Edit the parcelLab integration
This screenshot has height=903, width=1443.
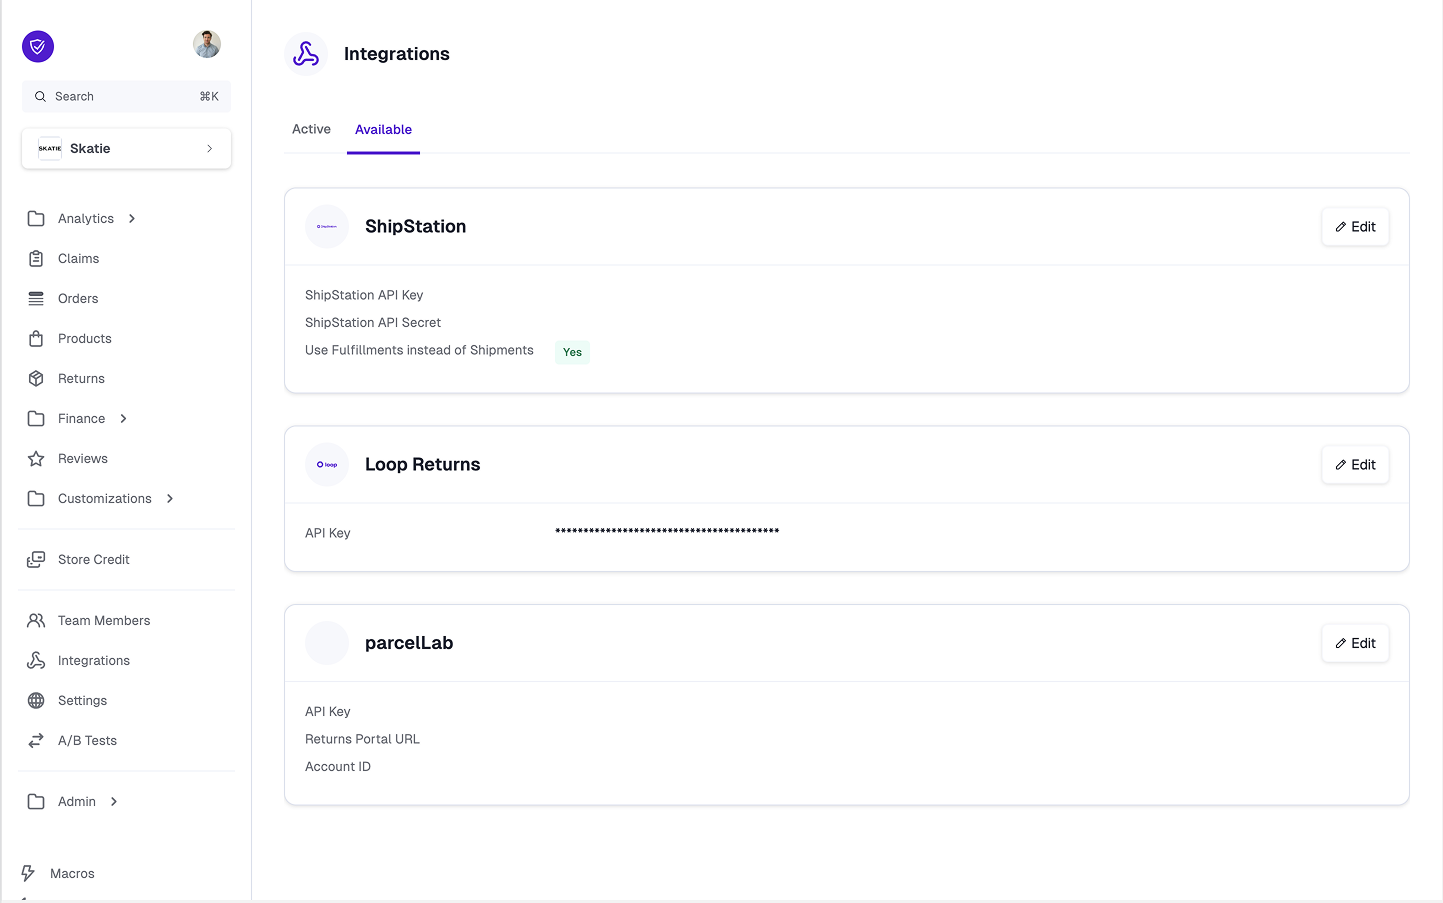[x=1355, y=643]
